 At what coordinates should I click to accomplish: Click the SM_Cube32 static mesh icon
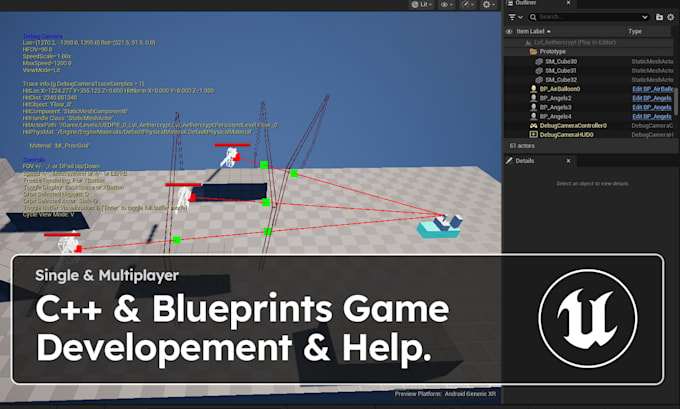click(x=539, y=79)
